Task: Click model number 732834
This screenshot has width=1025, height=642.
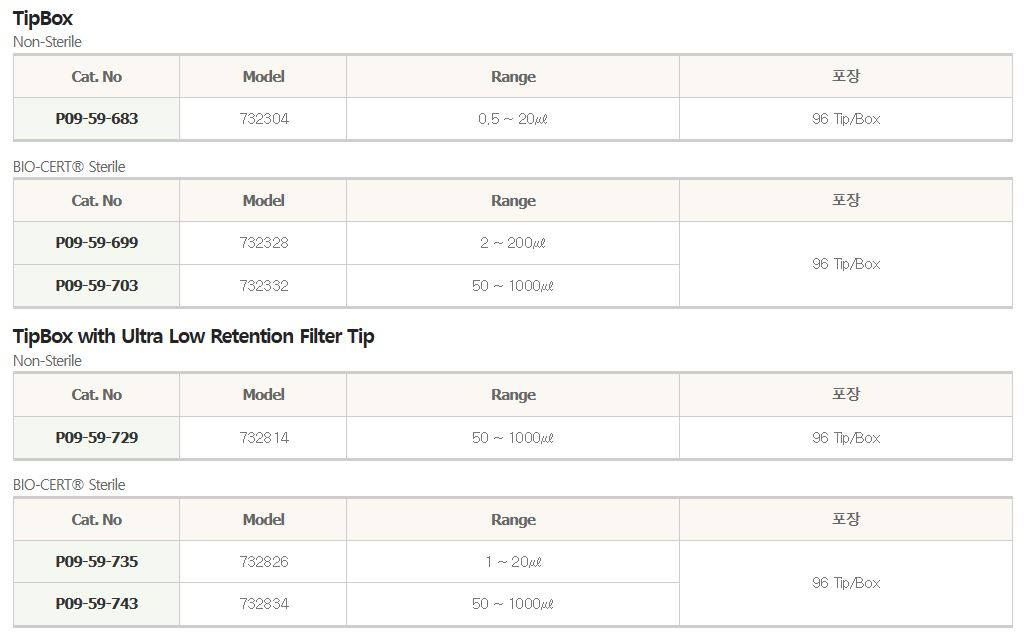Action: coord(264,604)
